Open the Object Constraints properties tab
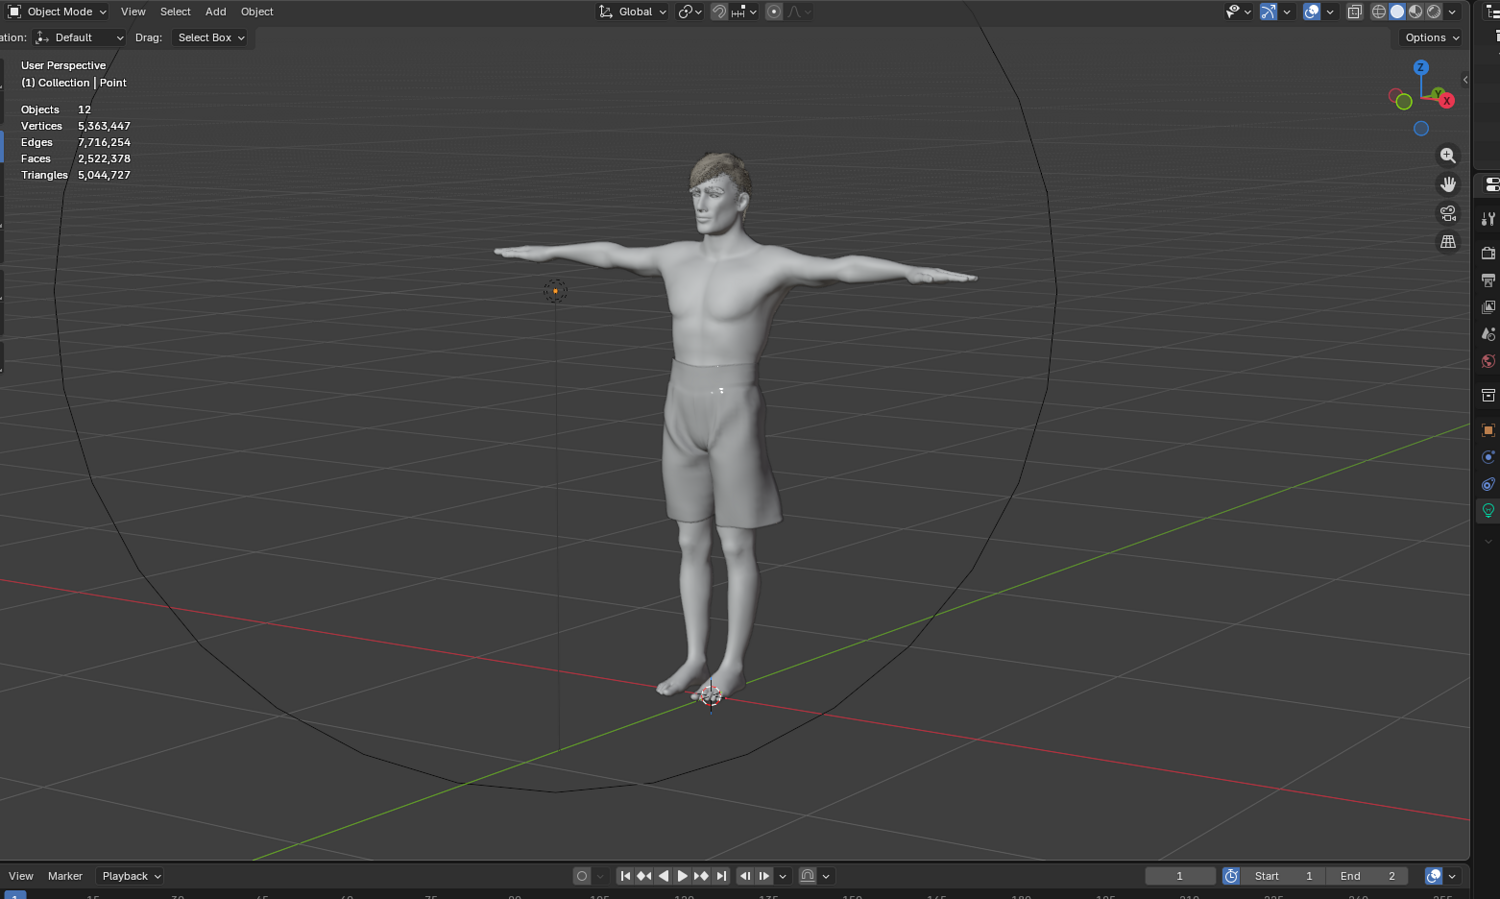This screenshot has height=899, width=1500. 1488,484
